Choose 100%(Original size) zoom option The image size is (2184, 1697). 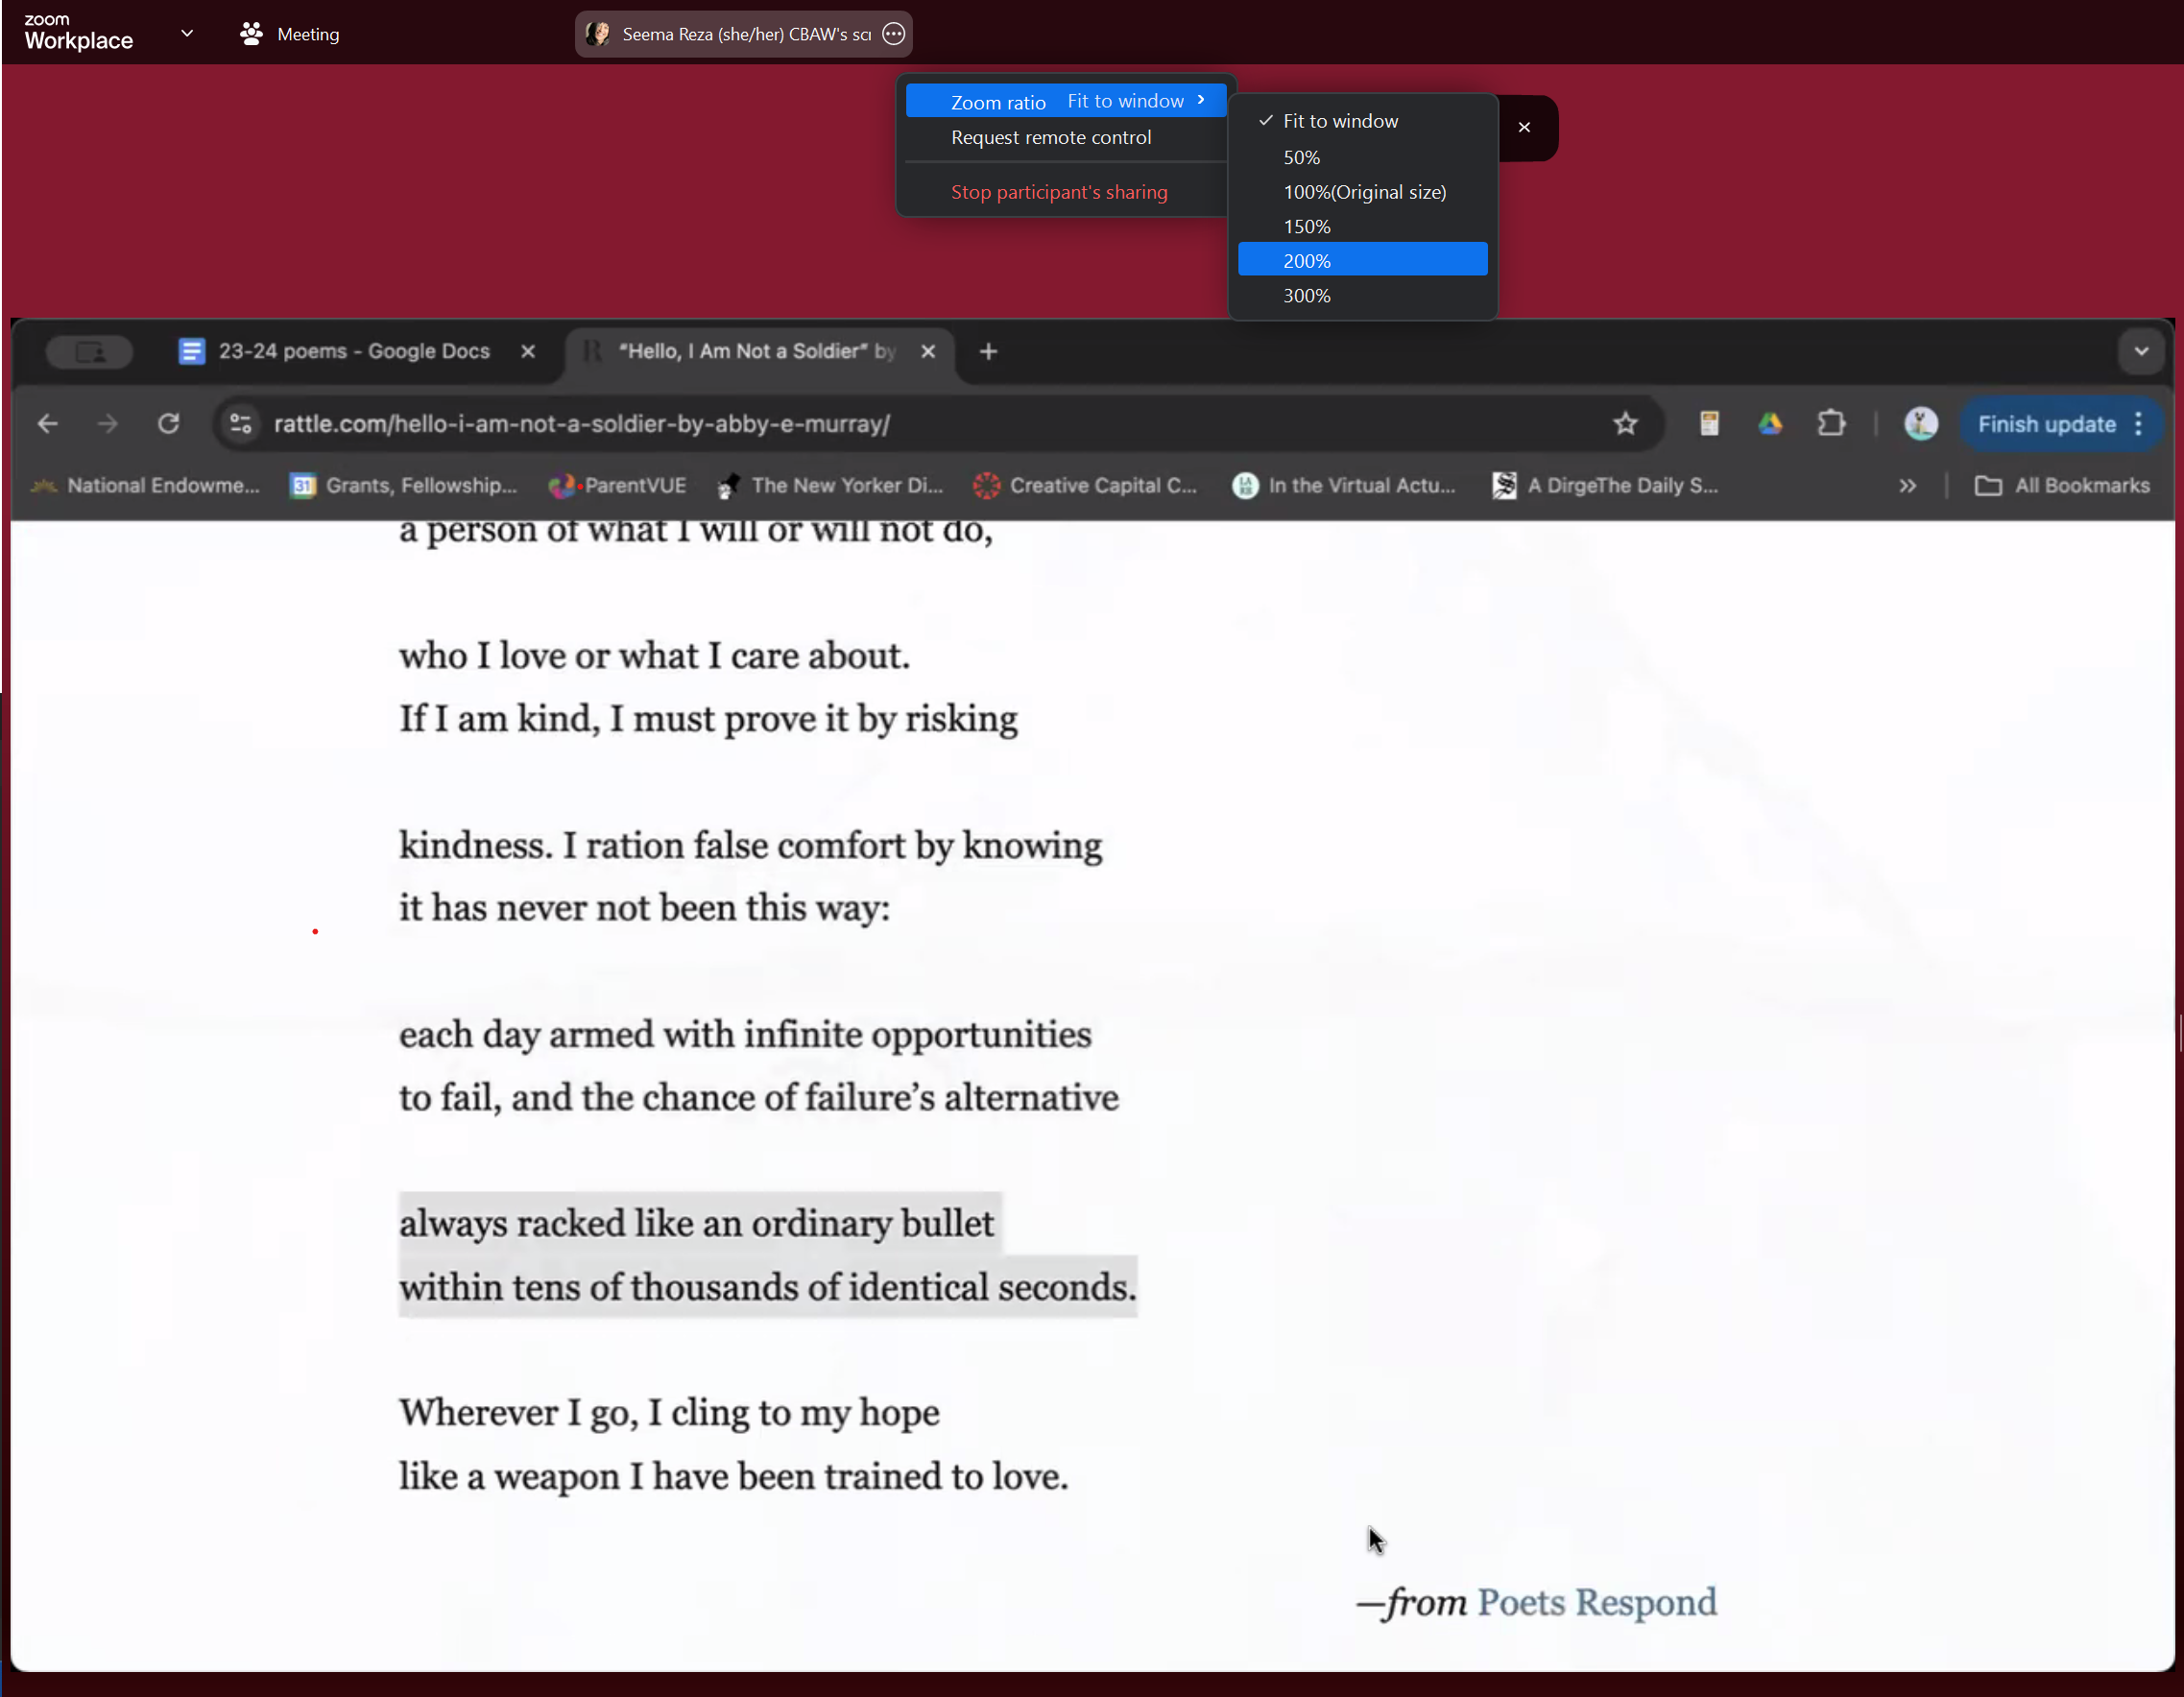pyautogui.click(x=1364, y=192)
